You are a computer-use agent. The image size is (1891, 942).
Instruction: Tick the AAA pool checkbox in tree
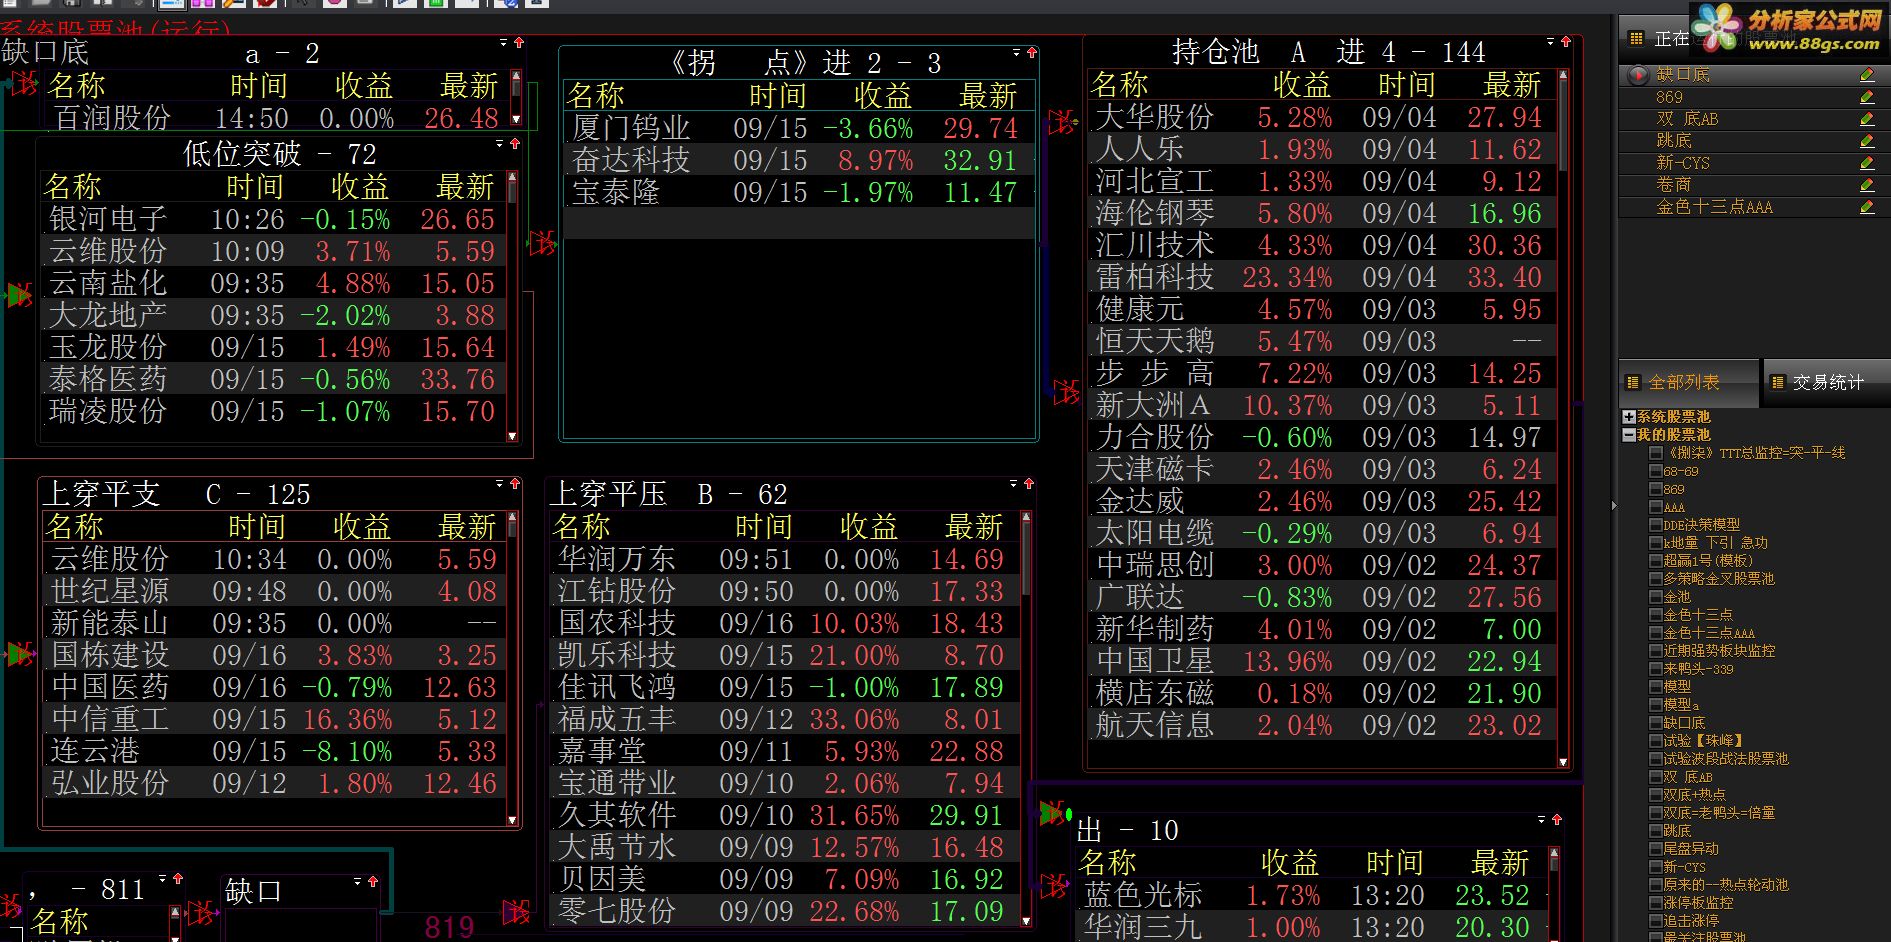pos(1656,507)
